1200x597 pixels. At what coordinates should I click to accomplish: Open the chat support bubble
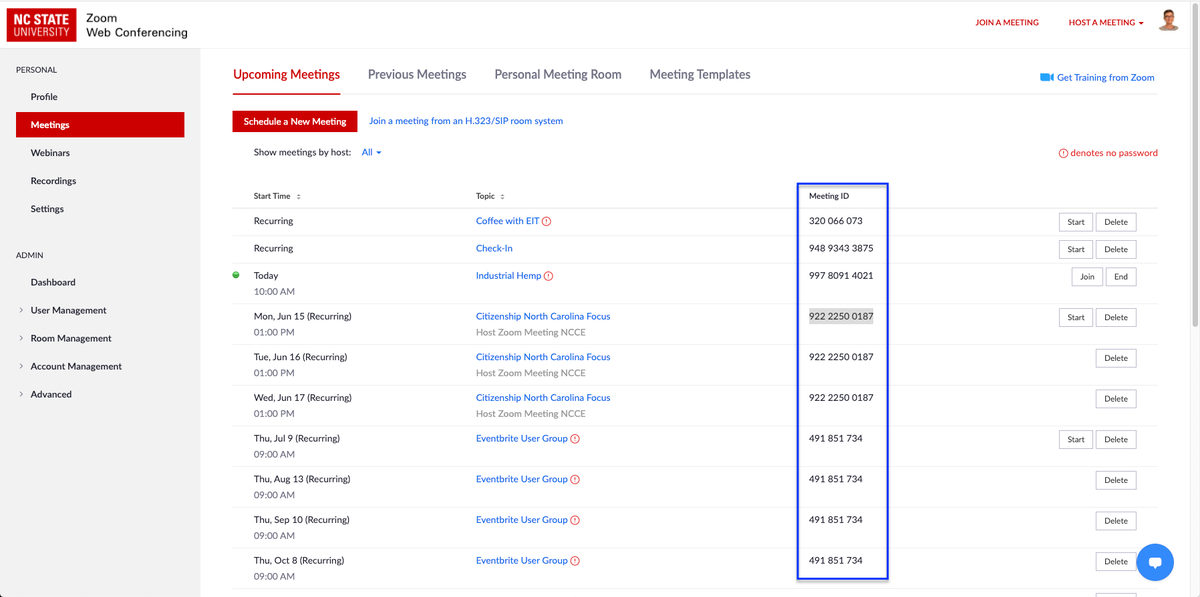click(x=1155, y=562)
